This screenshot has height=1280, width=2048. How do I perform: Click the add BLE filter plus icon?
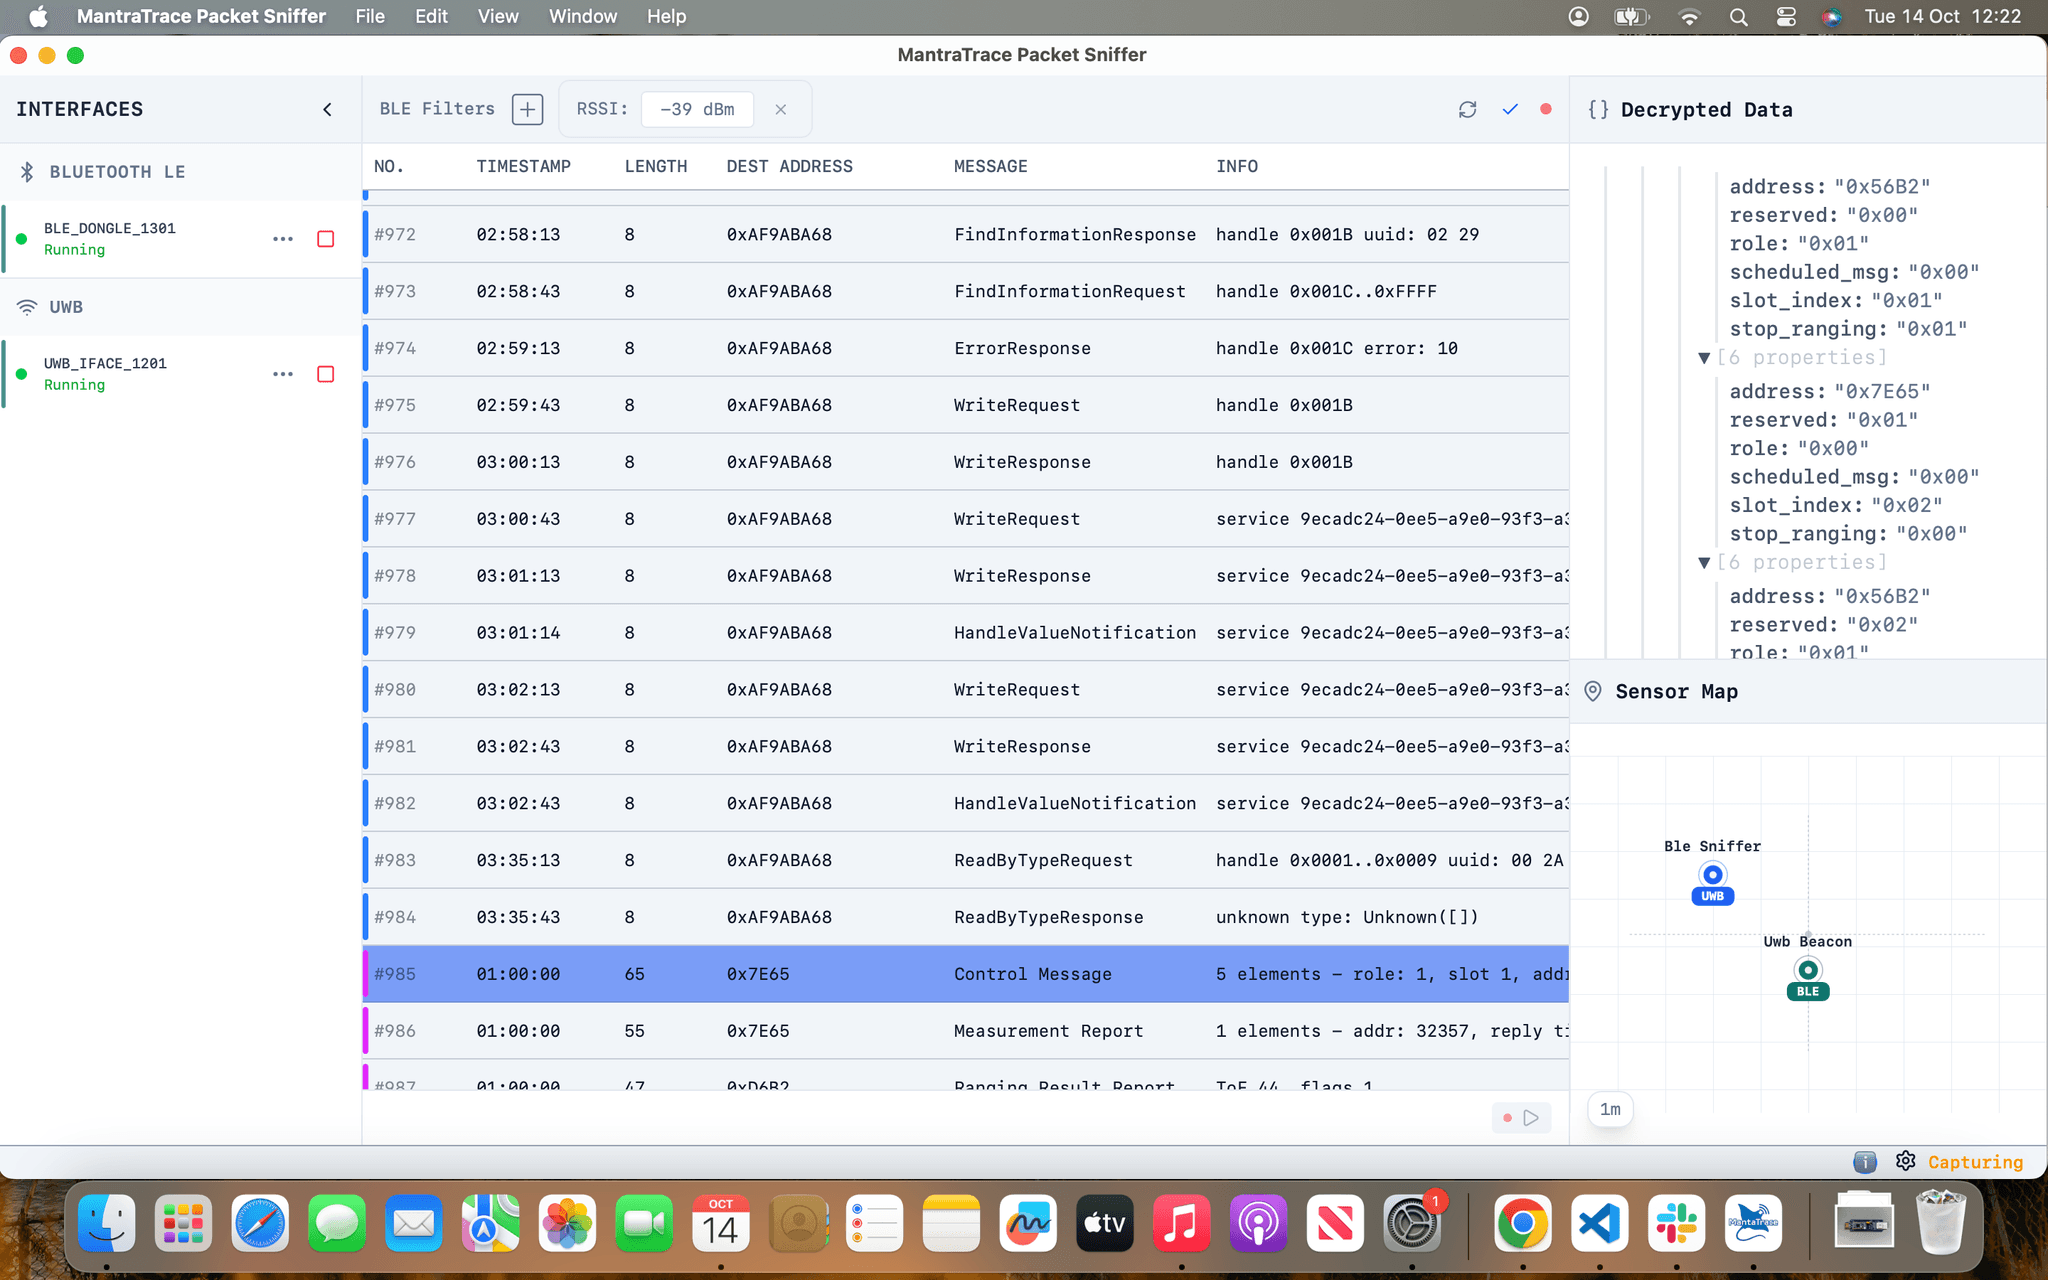click(527, 109)
